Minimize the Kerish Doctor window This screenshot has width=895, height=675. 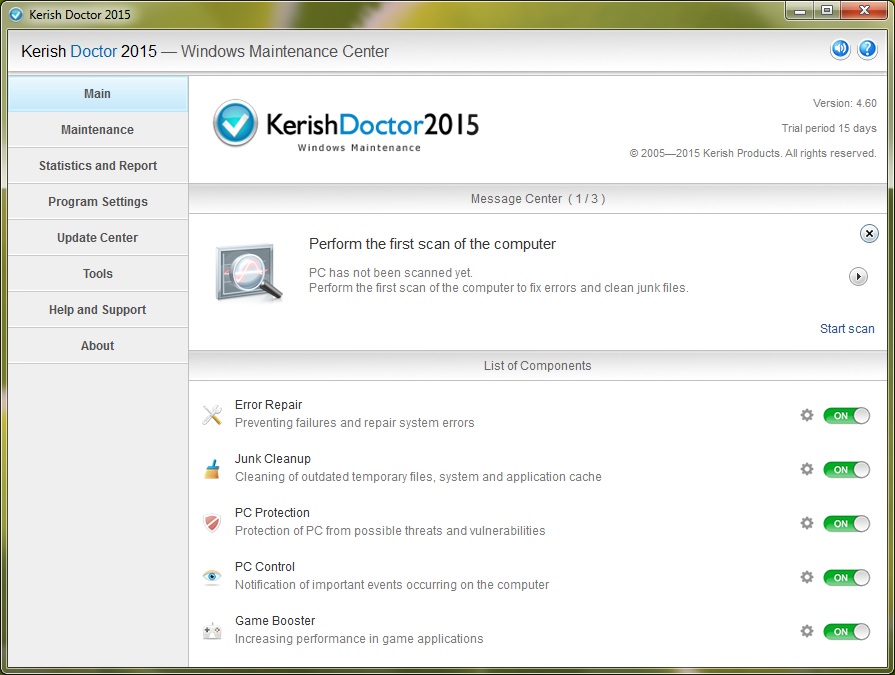tap(800, 10)
